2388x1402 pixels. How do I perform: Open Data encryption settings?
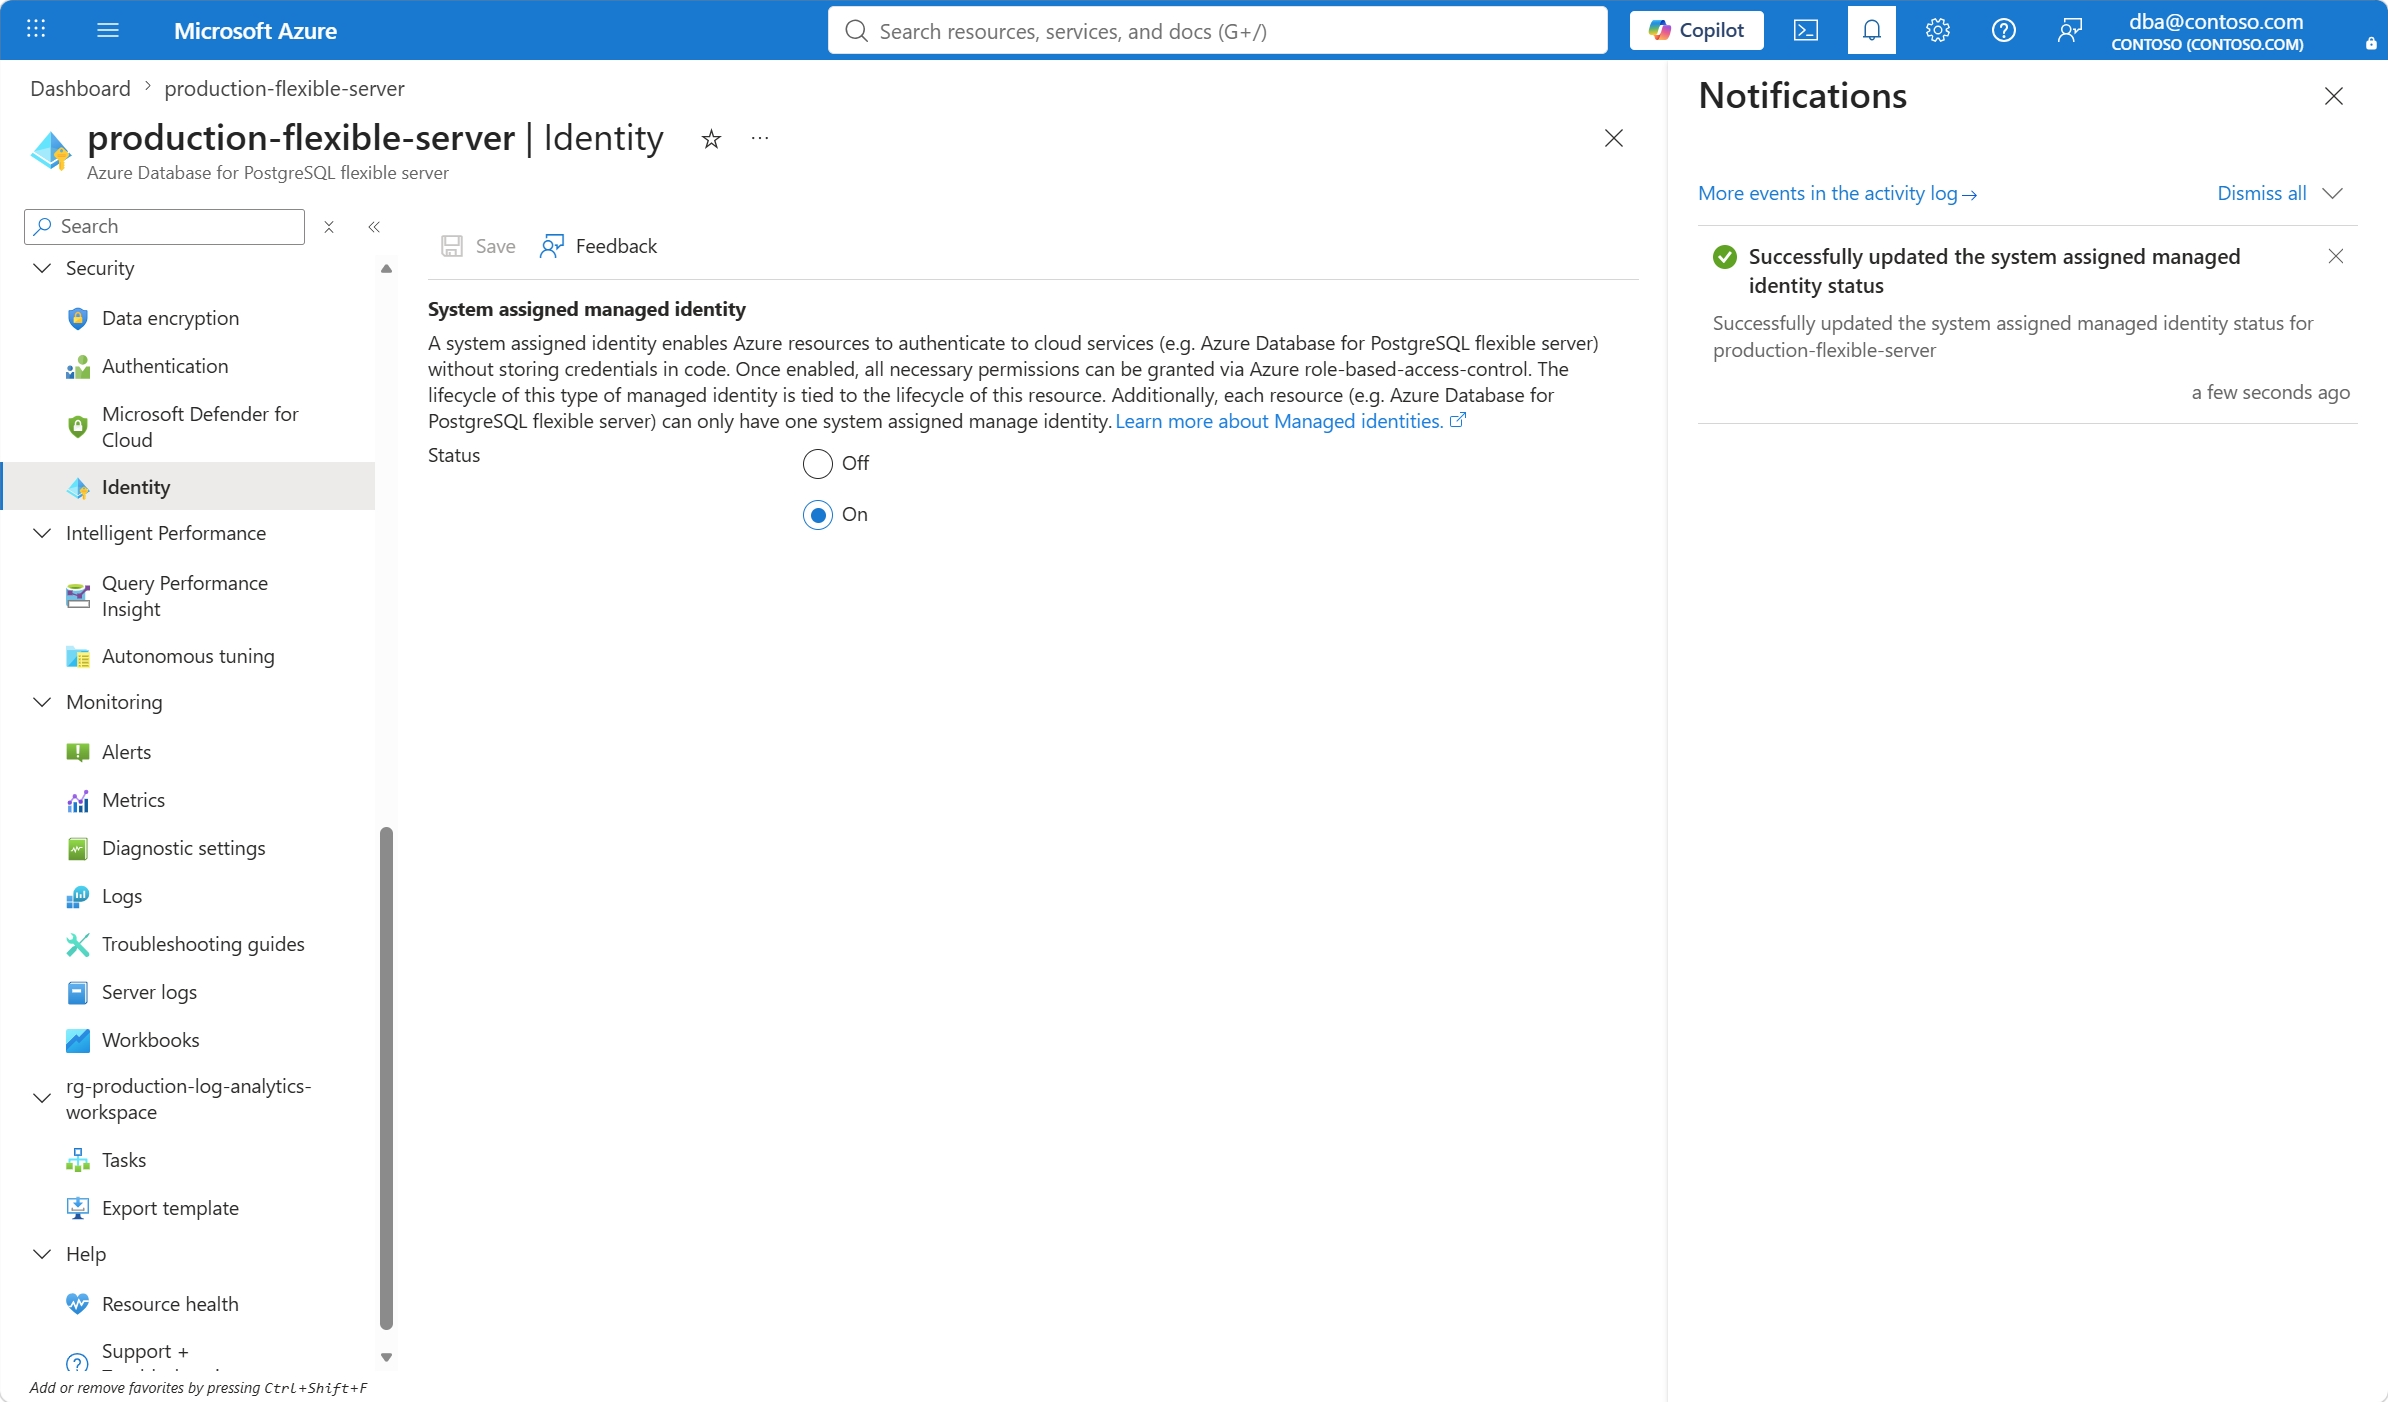(x=170, y=318)
